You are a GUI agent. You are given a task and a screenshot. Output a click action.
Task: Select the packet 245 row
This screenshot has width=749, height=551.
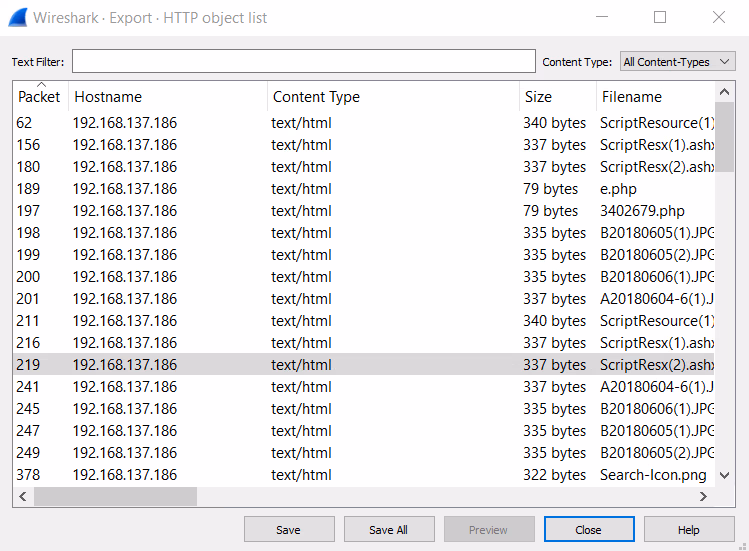coord(364,409)
